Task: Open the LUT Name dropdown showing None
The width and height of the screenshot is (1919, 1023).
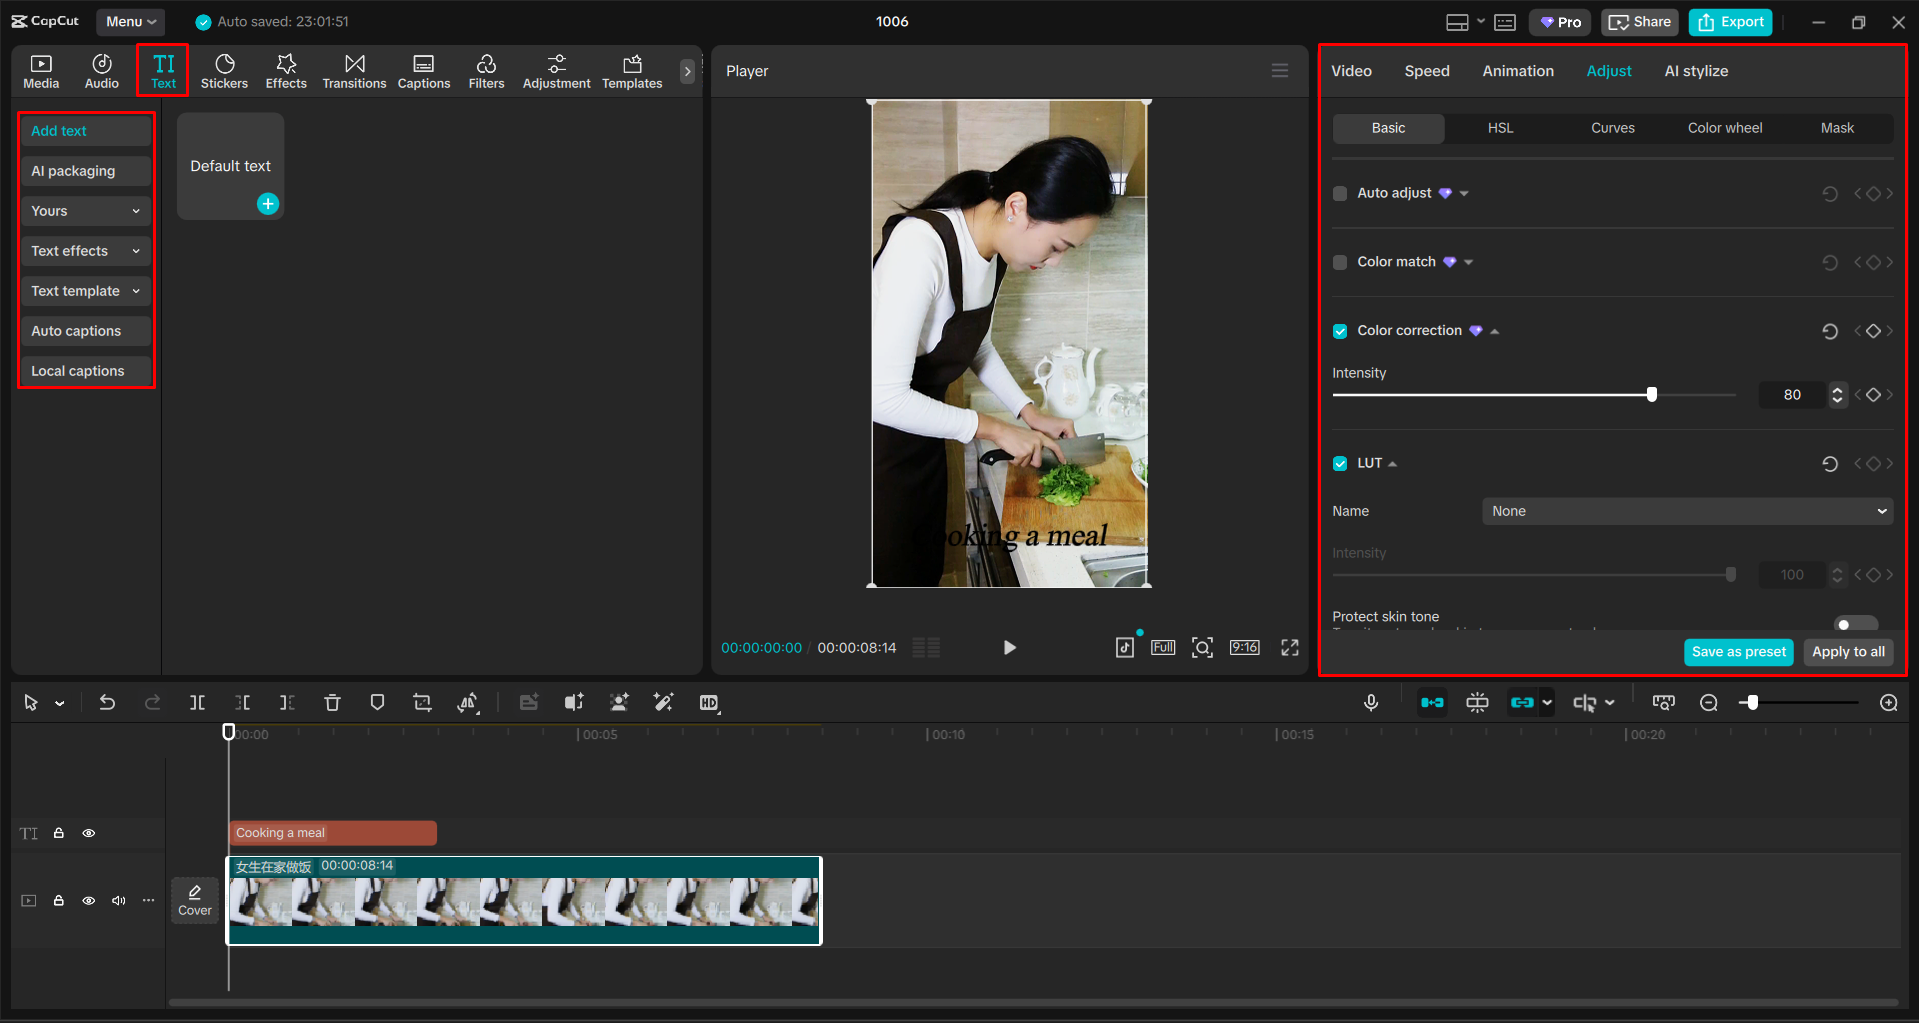Action: pyautogui.click(x=1686, y=511)
